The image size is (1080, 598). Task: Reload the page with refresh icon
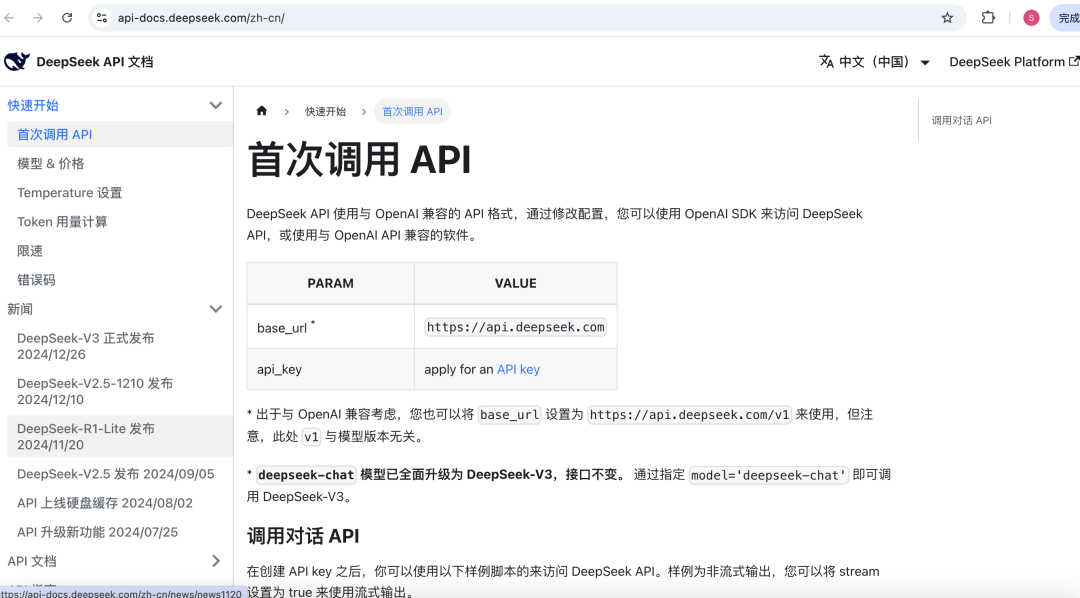point(67,18)
